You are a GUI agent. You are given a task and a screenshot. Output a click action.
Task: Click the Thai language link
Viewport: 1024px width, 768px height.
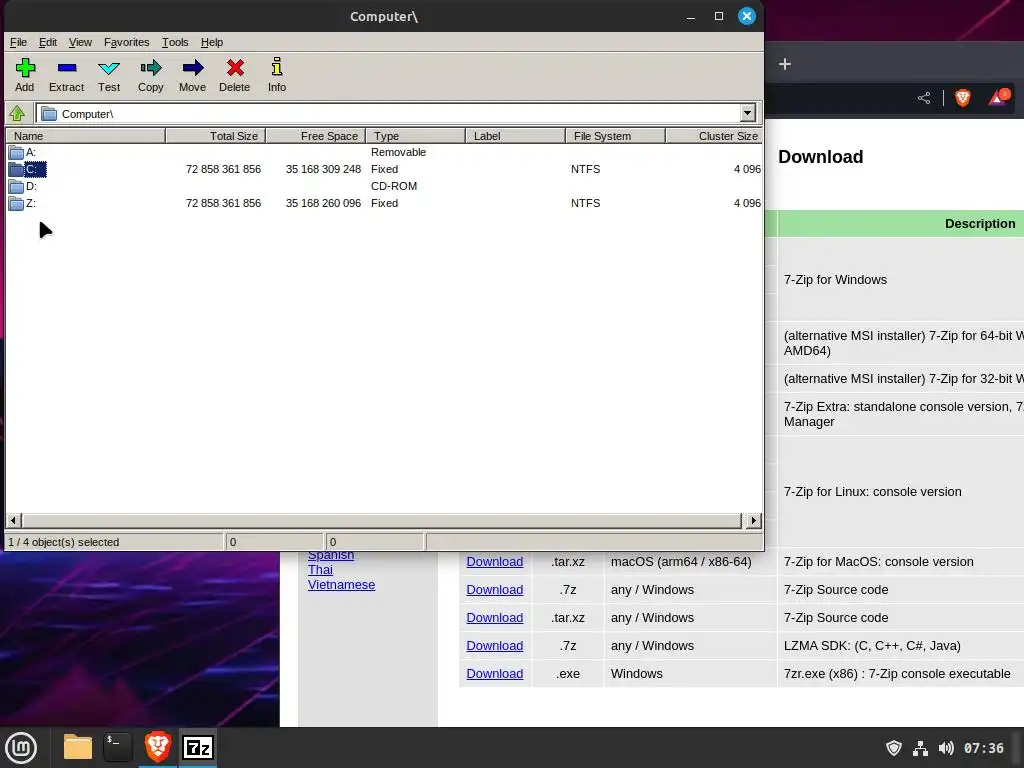point(320,570)
